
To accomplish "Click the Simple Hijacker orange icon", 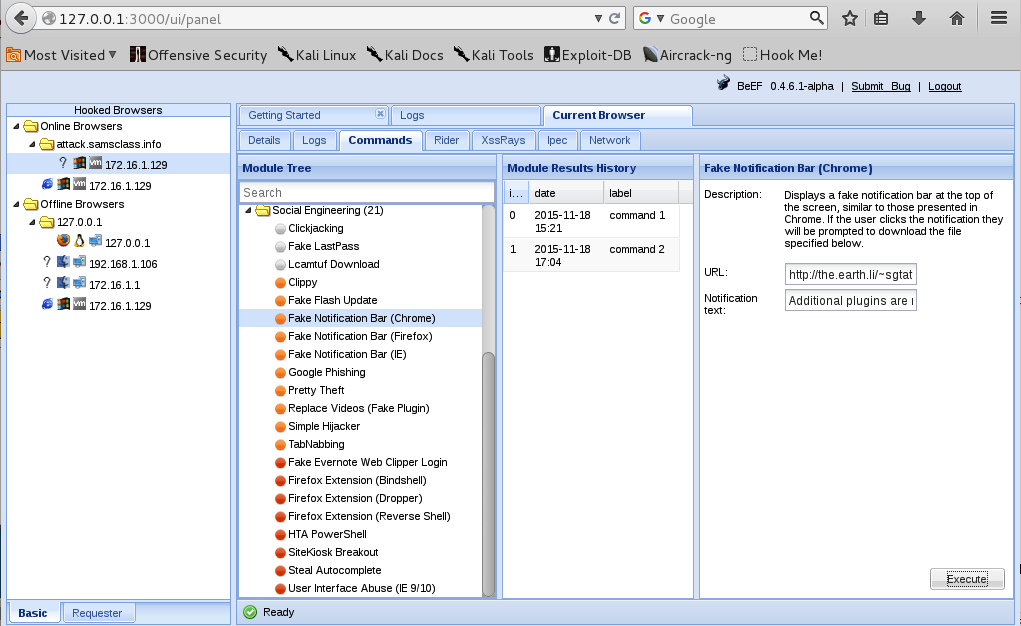I will [x=280, y=427].
